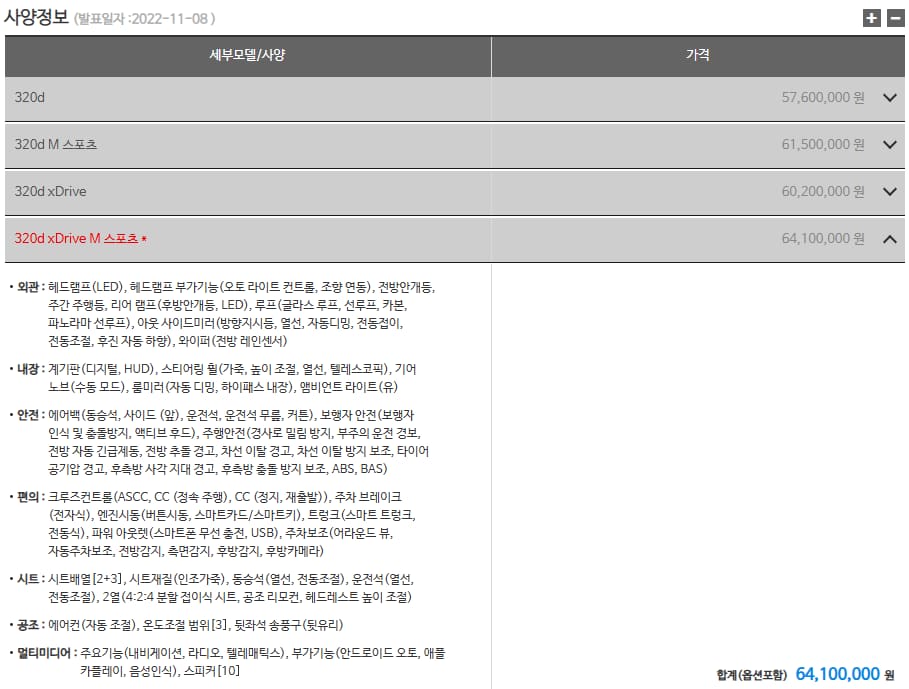This screenshot has width=909, height=689.
Task: Click the 57,600,000 원 price
Action: coord(823,97)
